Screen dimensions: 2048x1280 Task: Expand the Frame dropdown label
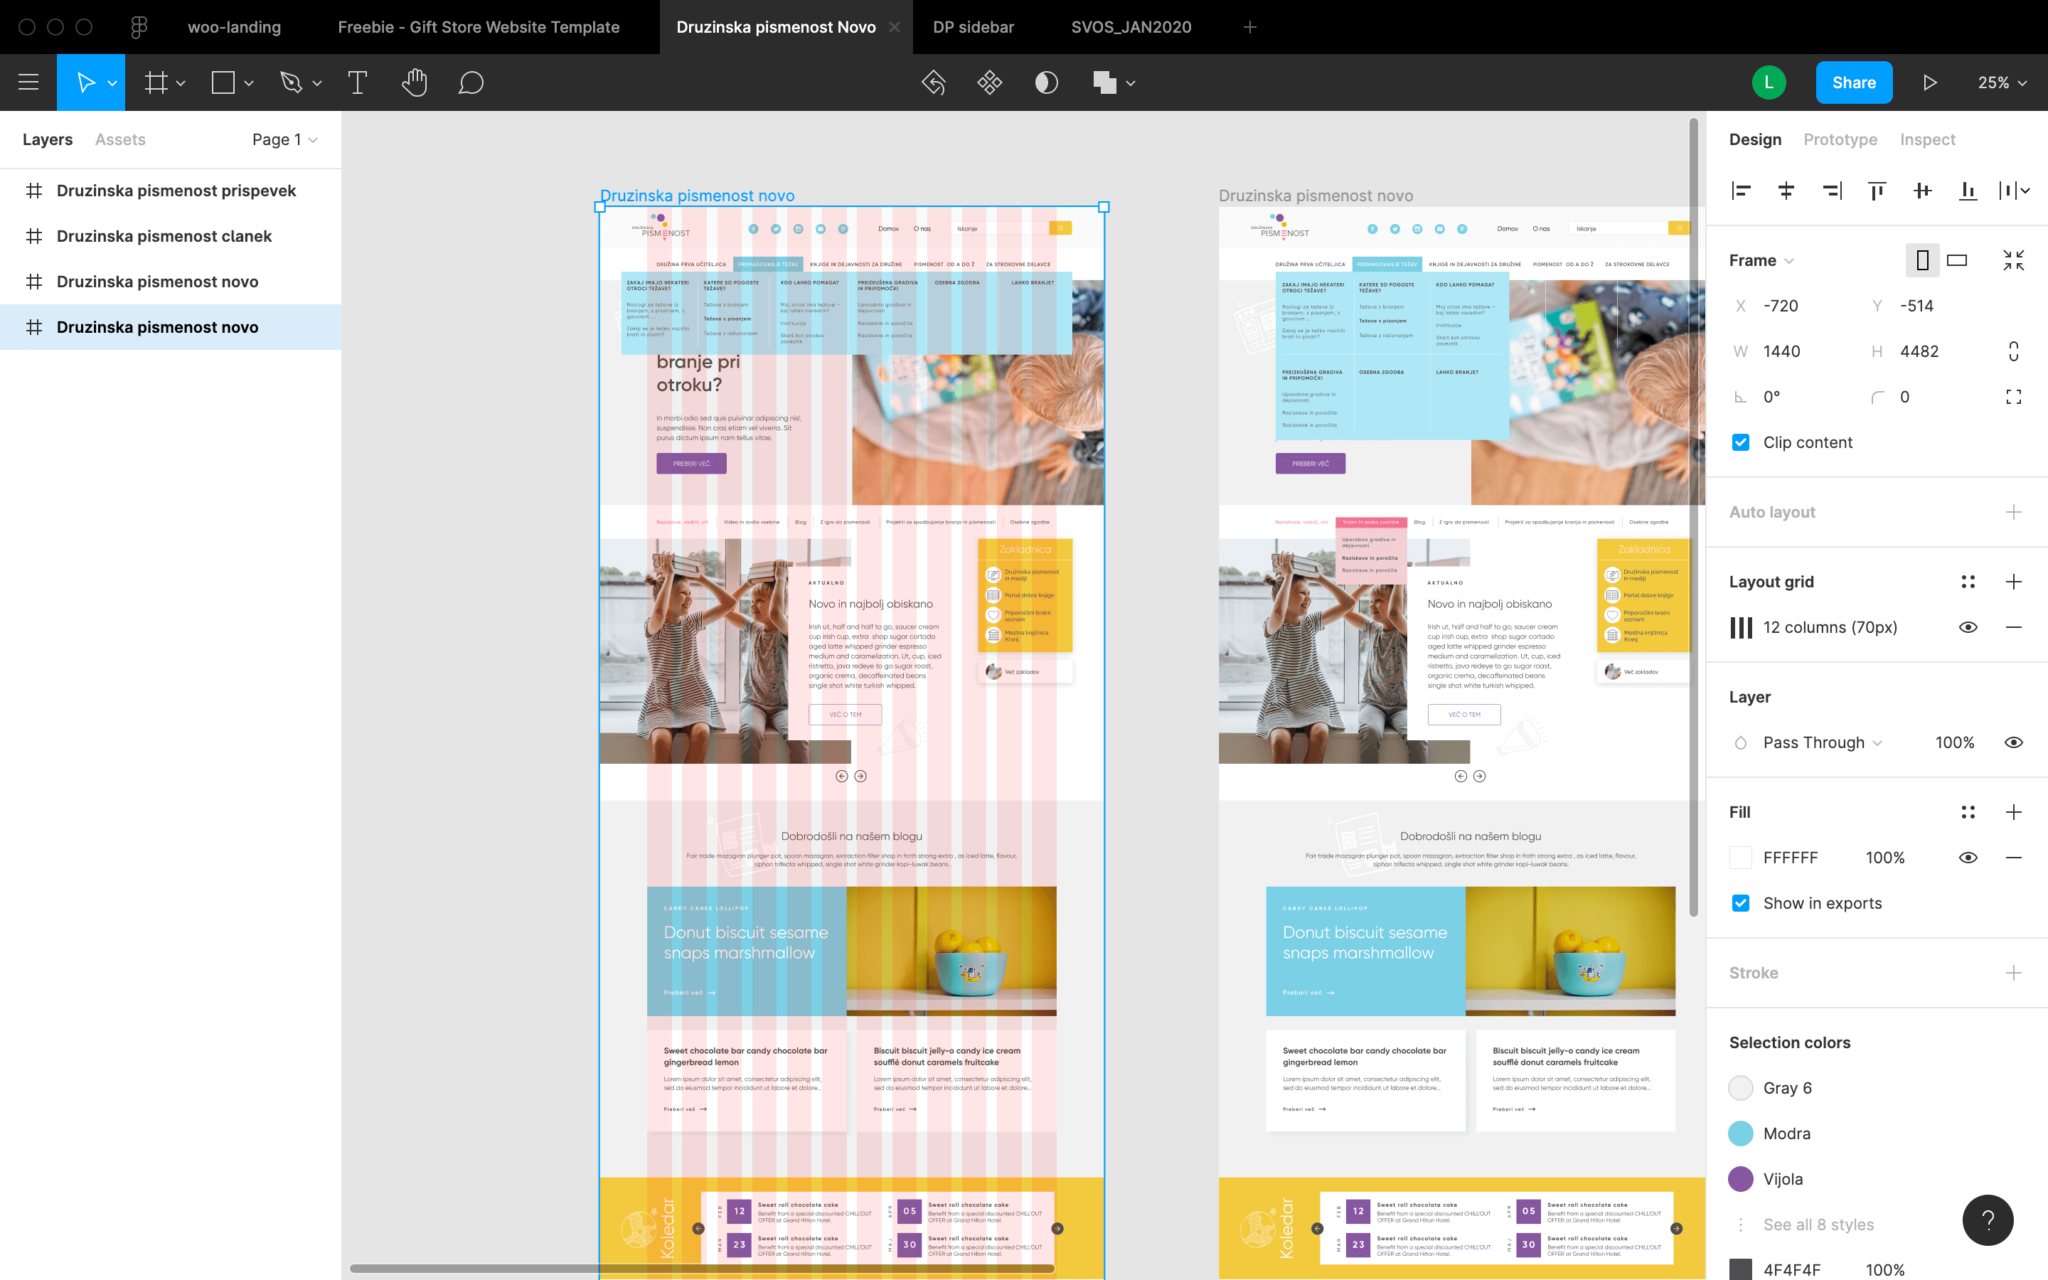(x=1763, y=260)
